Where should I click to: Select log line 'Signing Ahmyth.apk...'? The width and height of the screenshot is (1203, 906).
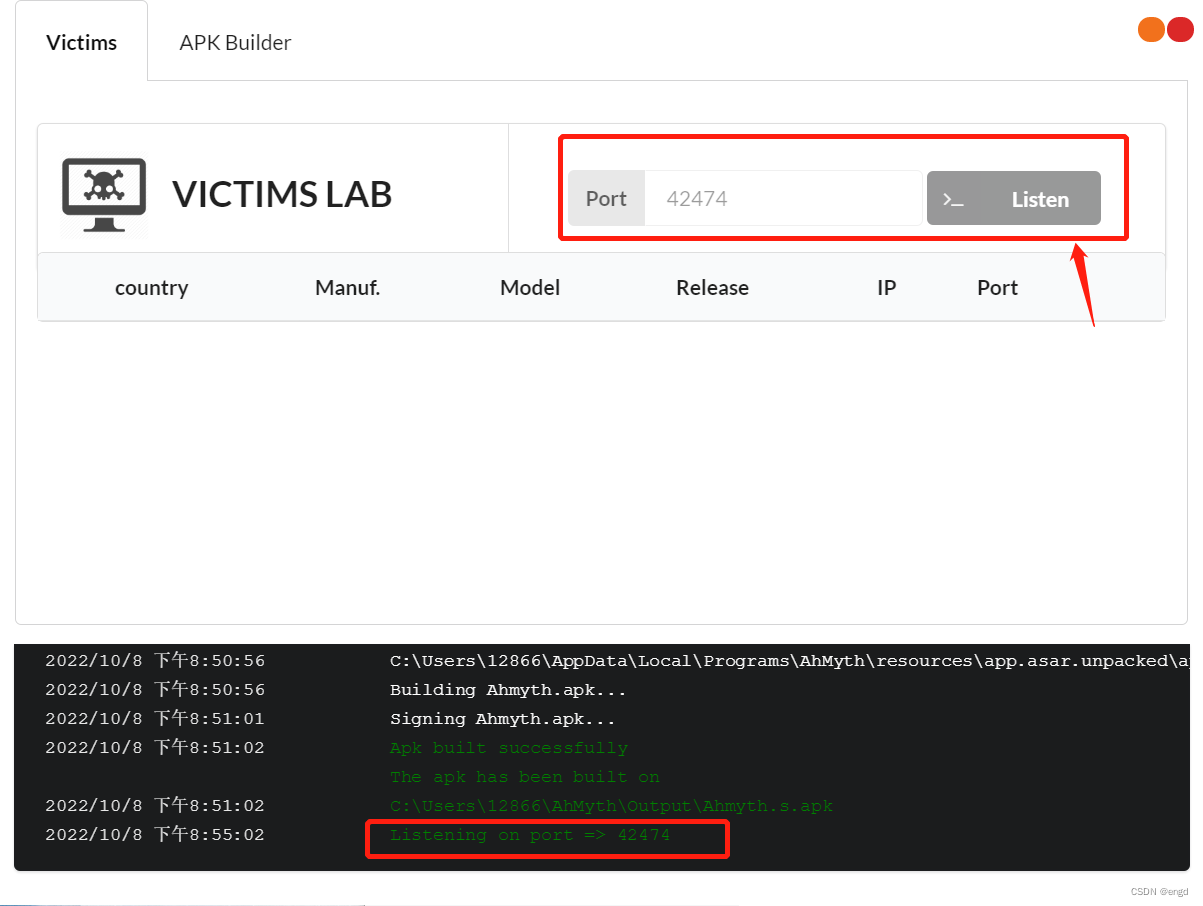click(x=502, y=719)
